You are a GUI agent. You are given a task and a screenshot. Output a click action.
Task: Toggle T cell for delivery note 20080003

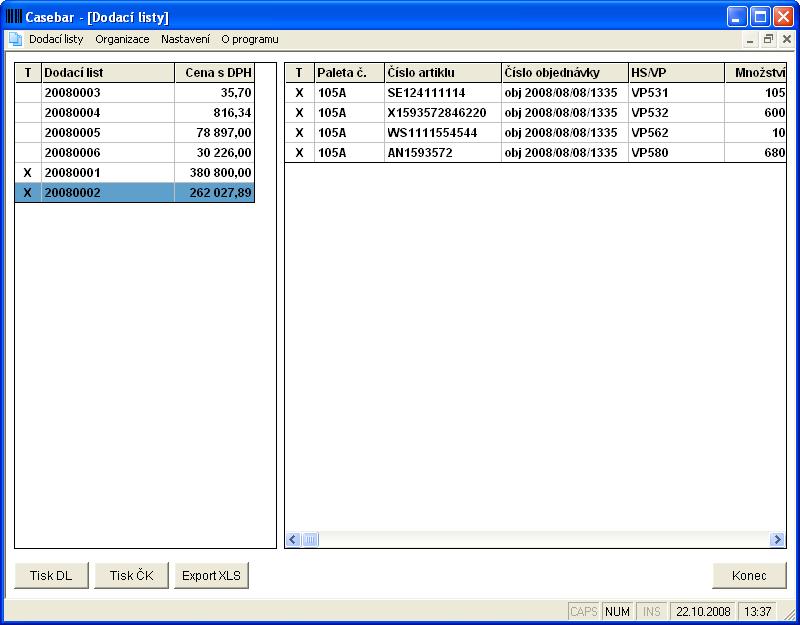(x=28, y=92)
